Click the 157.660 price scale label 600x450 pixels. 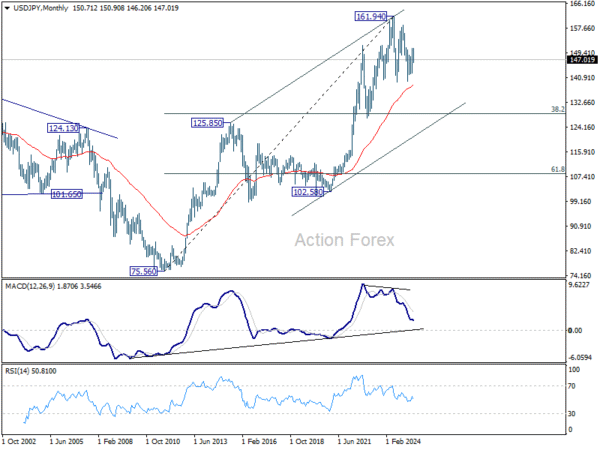click(x=582, y=28)
